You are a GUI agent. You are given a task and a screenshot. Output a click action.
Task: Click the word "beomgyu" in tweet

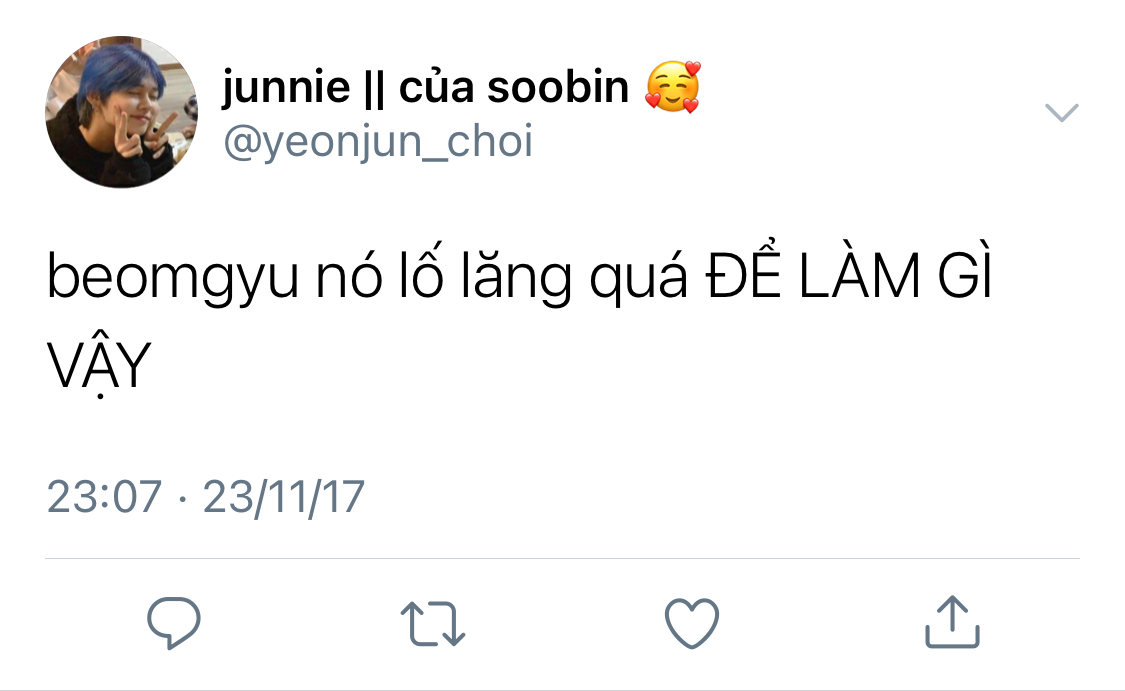tap(172, 277)
